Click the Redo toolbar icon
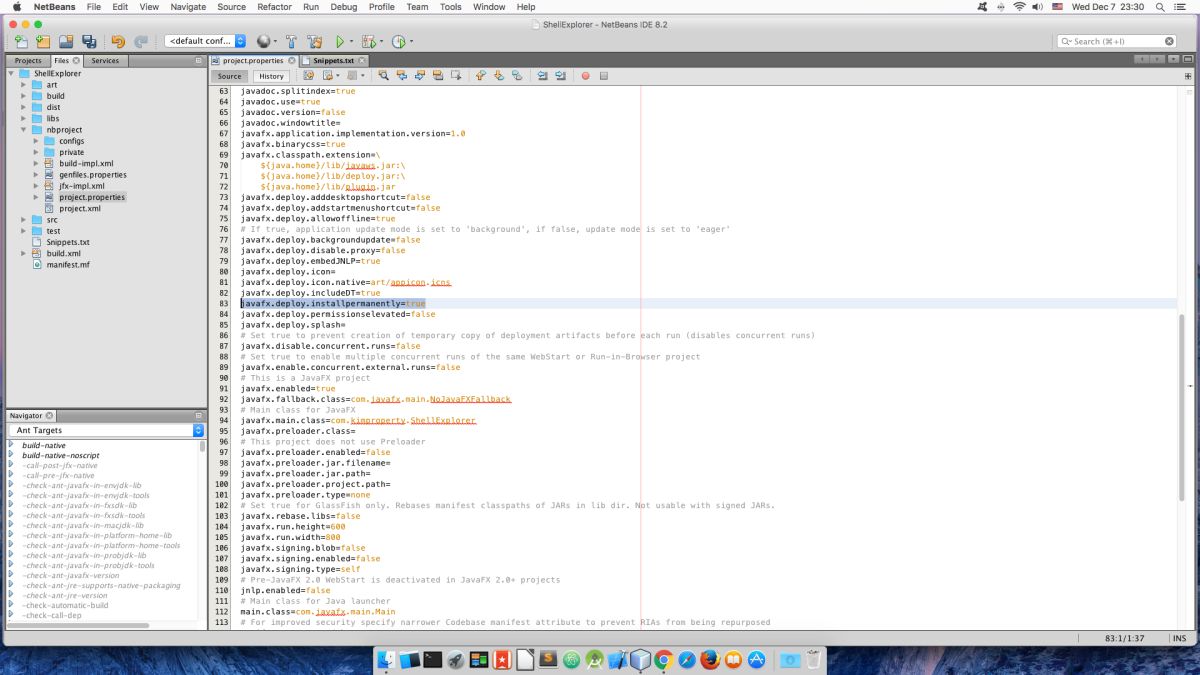Viewport: 1200px width, 675px height. click(141, 41)
